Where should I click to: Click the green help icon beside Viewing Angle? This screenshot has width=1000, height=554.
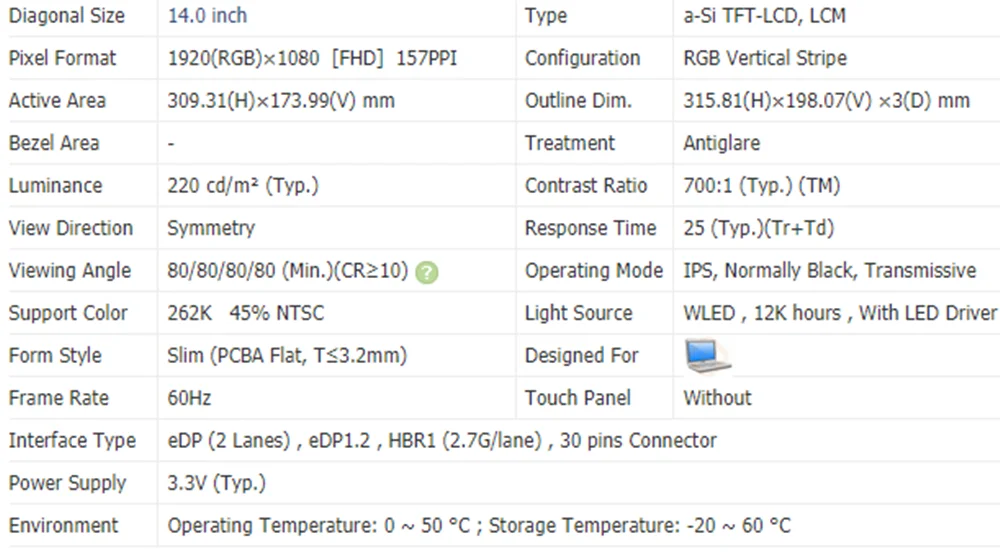[x=427, y=272]
